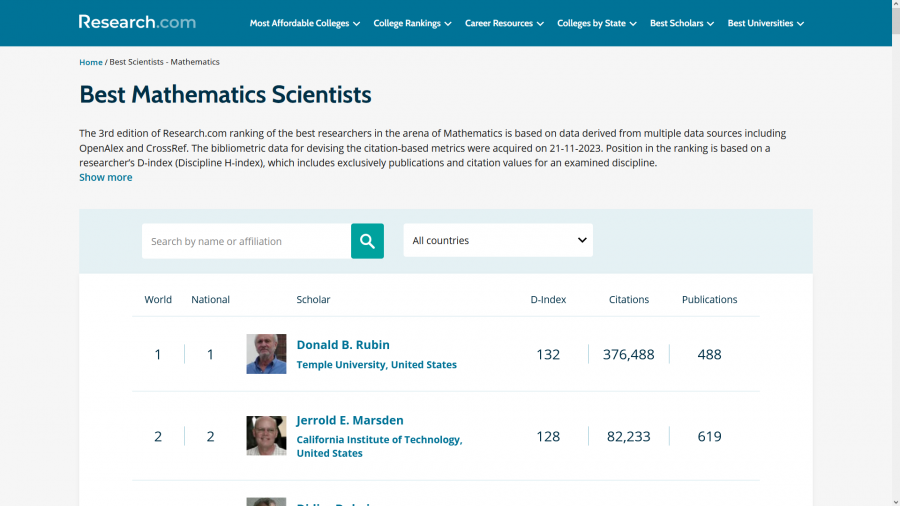The width and height of the screenshot is (900, 506).
Task: Click California Institute of Technology affiliation
Action: coord(379,440)
